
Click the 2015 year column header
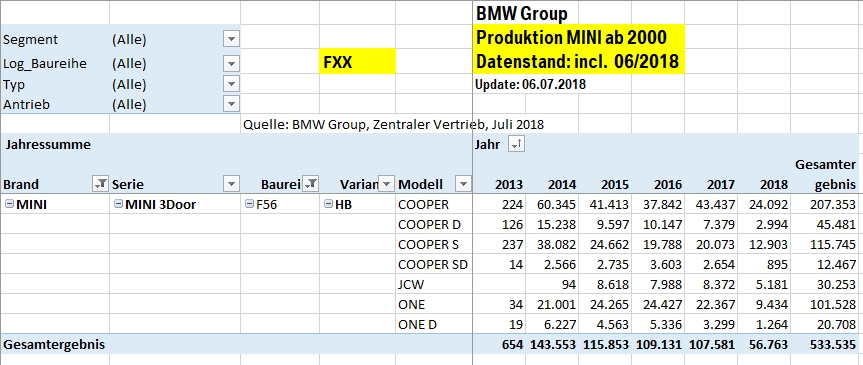point(605,184)
